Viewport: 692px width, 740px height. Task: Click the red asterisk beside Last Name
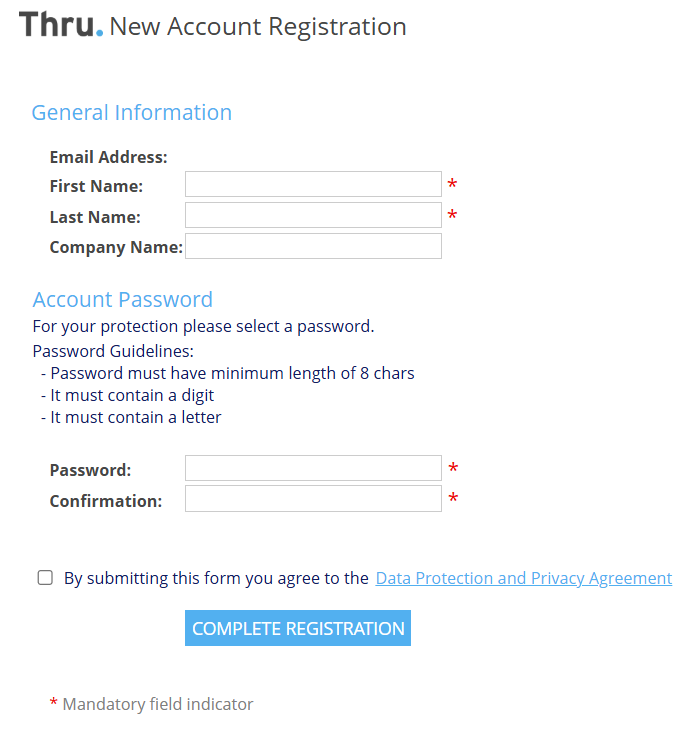[452, 216]
